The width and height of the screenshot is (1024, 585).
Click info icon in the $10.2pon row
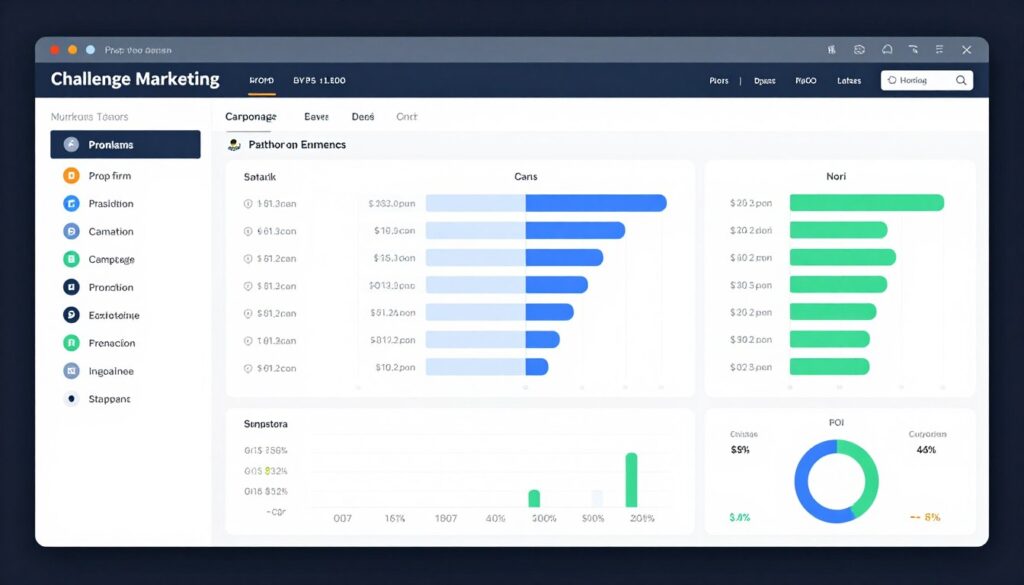(248, 368)
